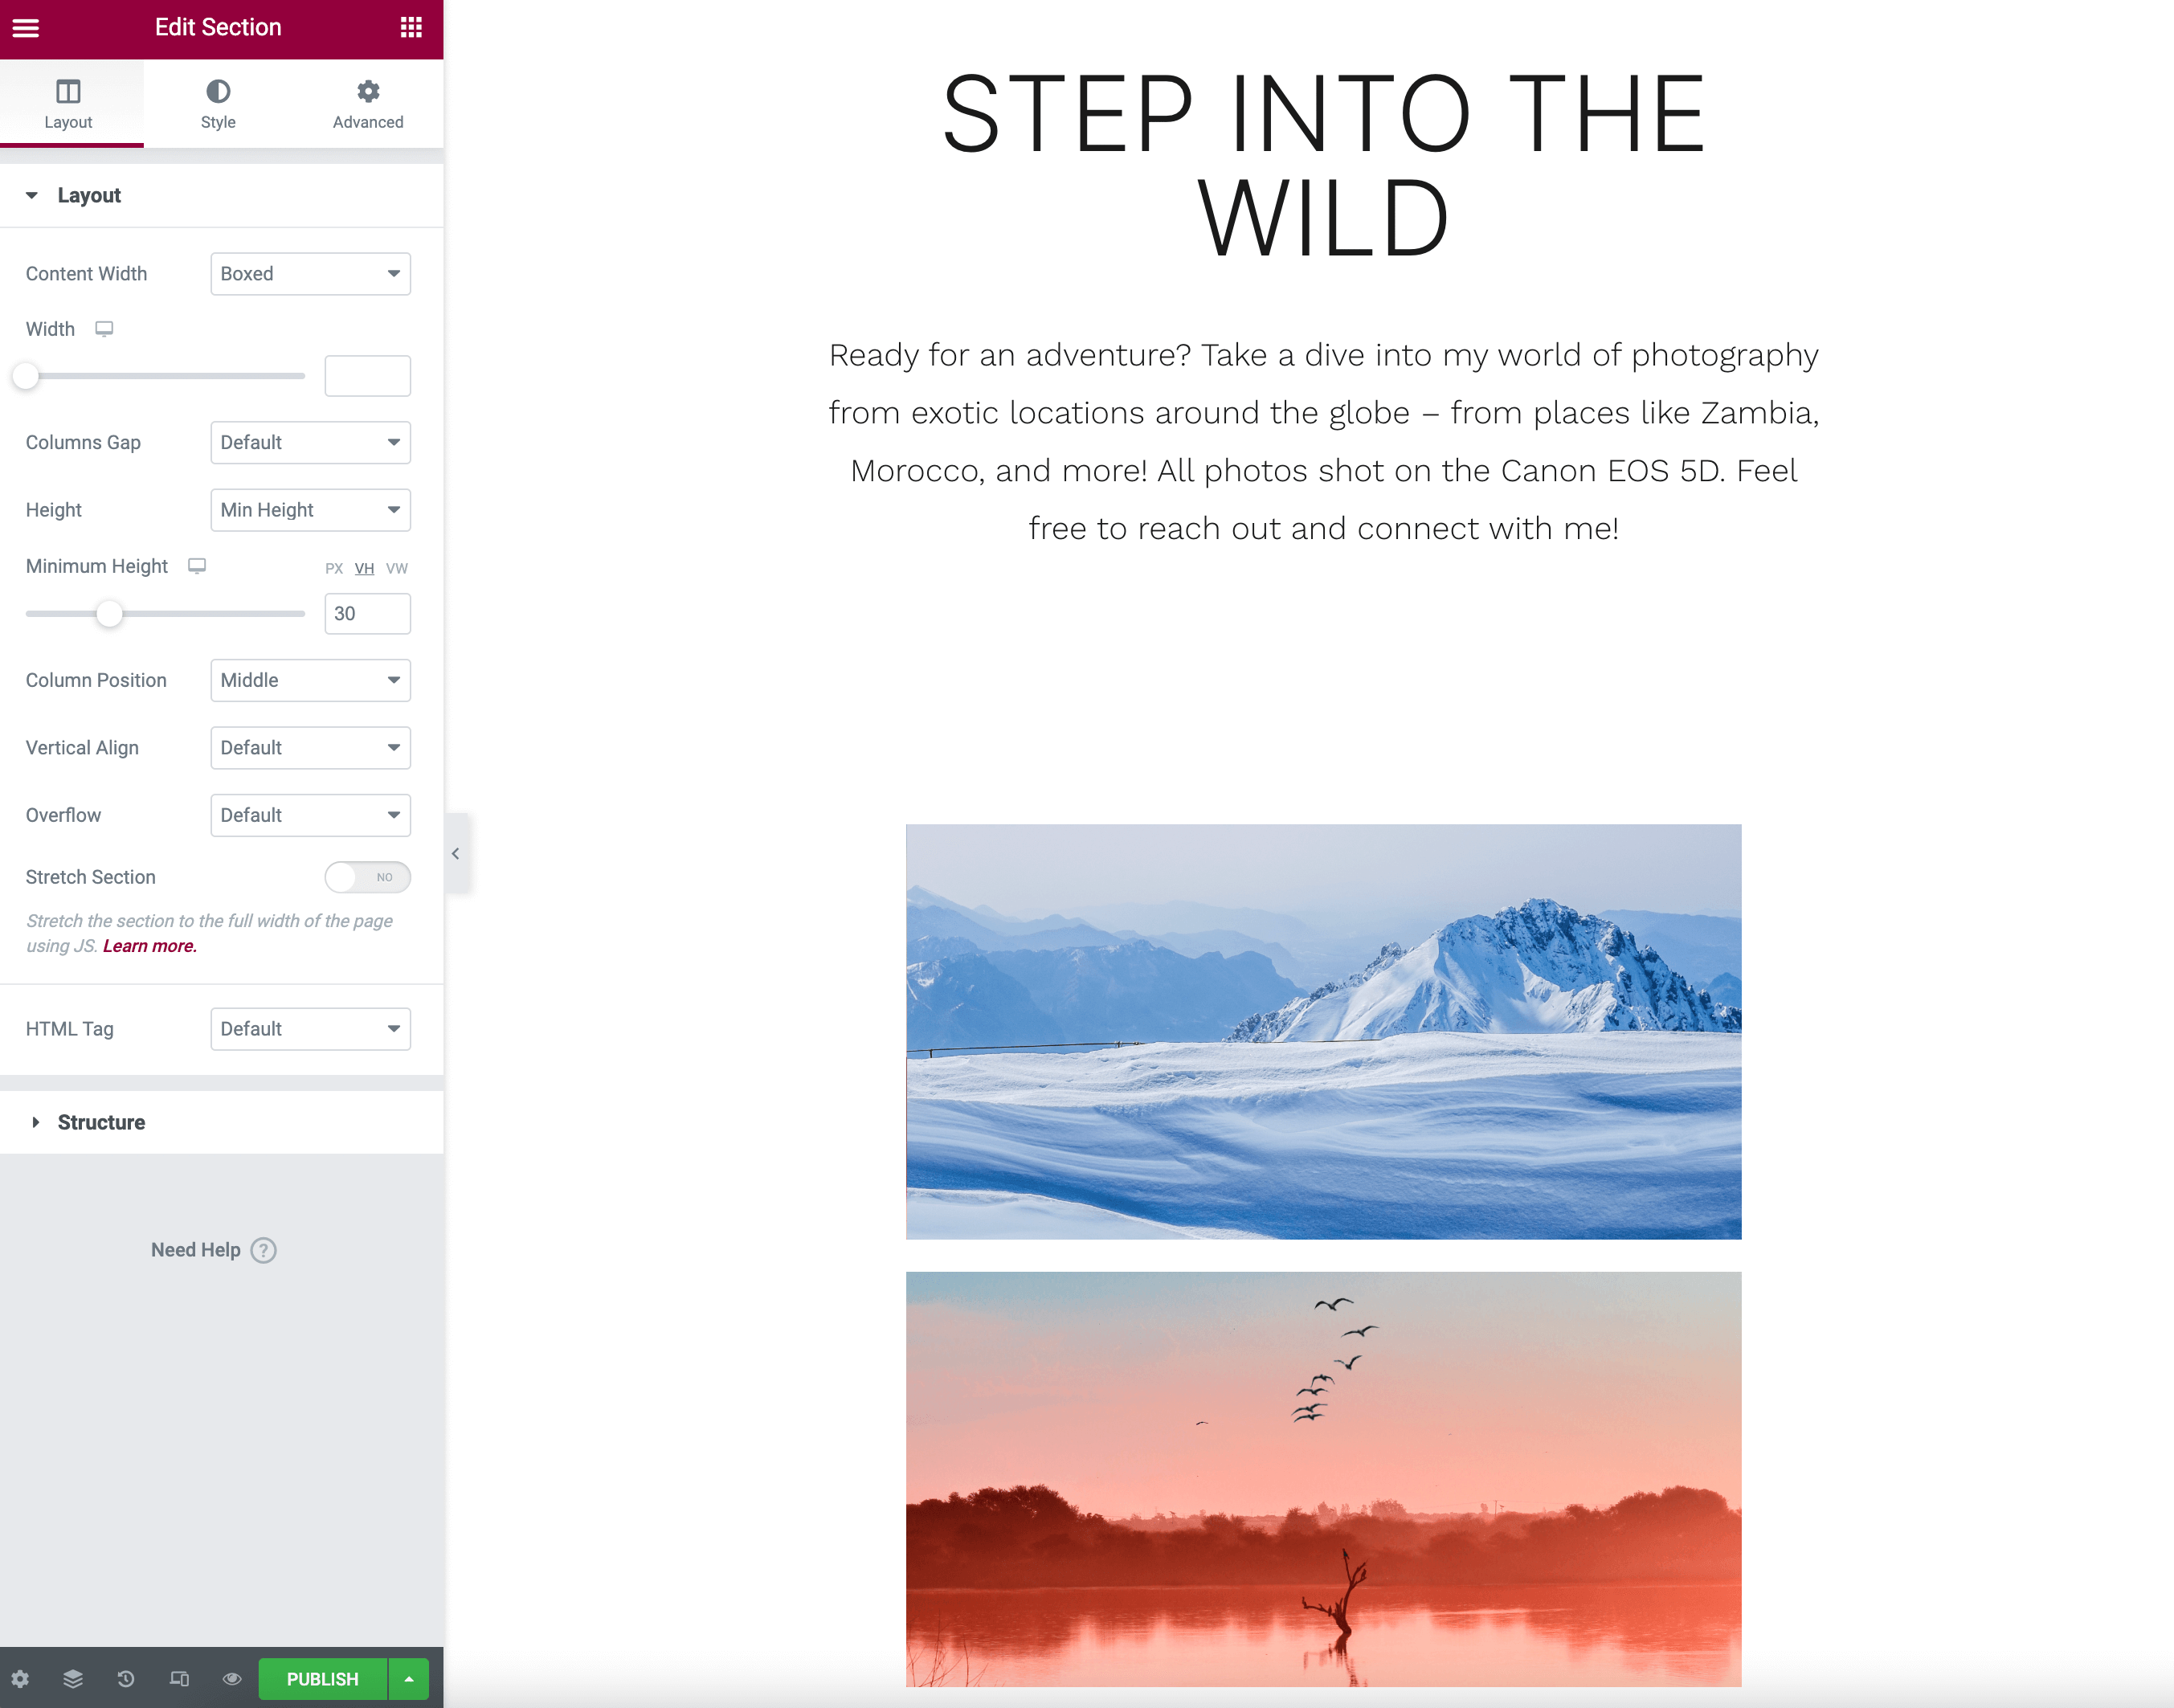2174x1708 pixels.
Task: Open the Content Width dropdown
Action: 311,274
